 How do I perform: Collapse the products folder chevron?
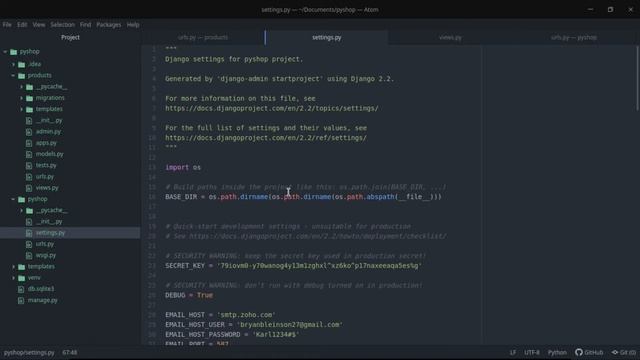[x=13, y=76]
